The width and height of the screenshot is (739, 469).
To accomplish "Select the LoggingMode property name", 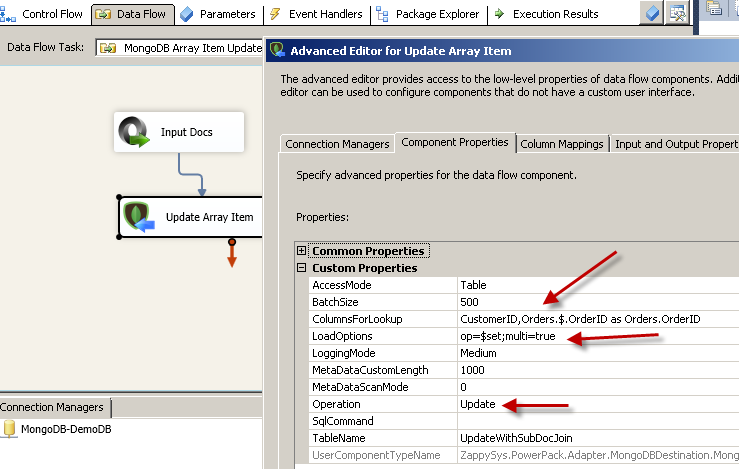I will point(344,353).
